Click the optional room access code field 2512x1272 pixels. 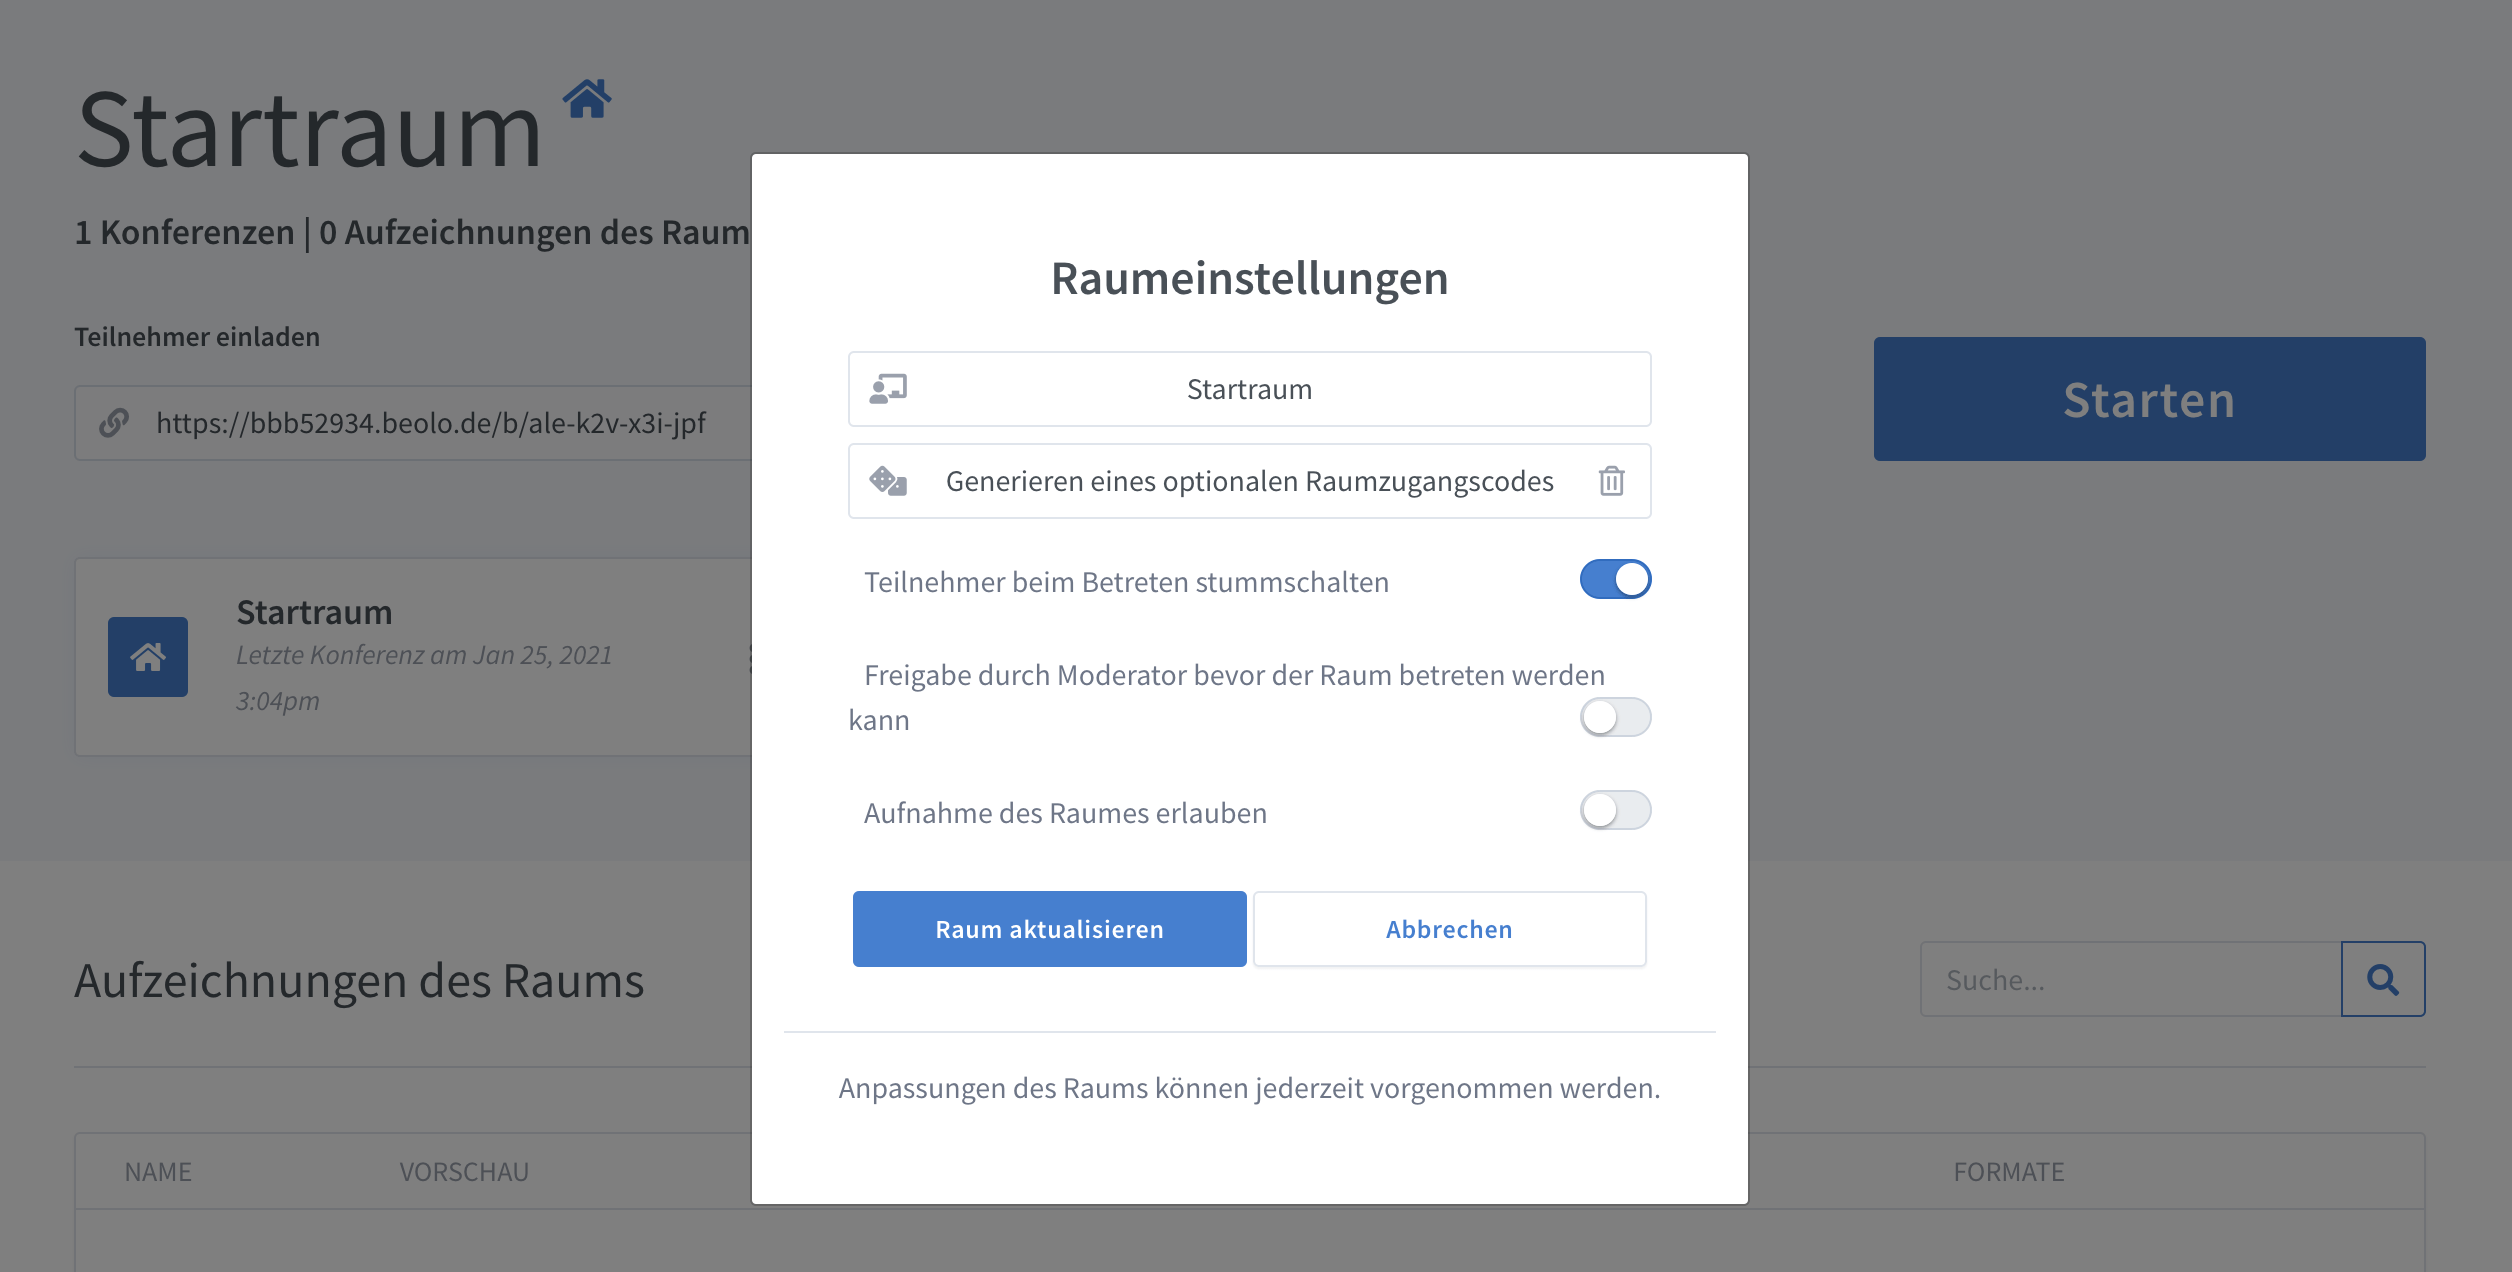point(1249,481)
